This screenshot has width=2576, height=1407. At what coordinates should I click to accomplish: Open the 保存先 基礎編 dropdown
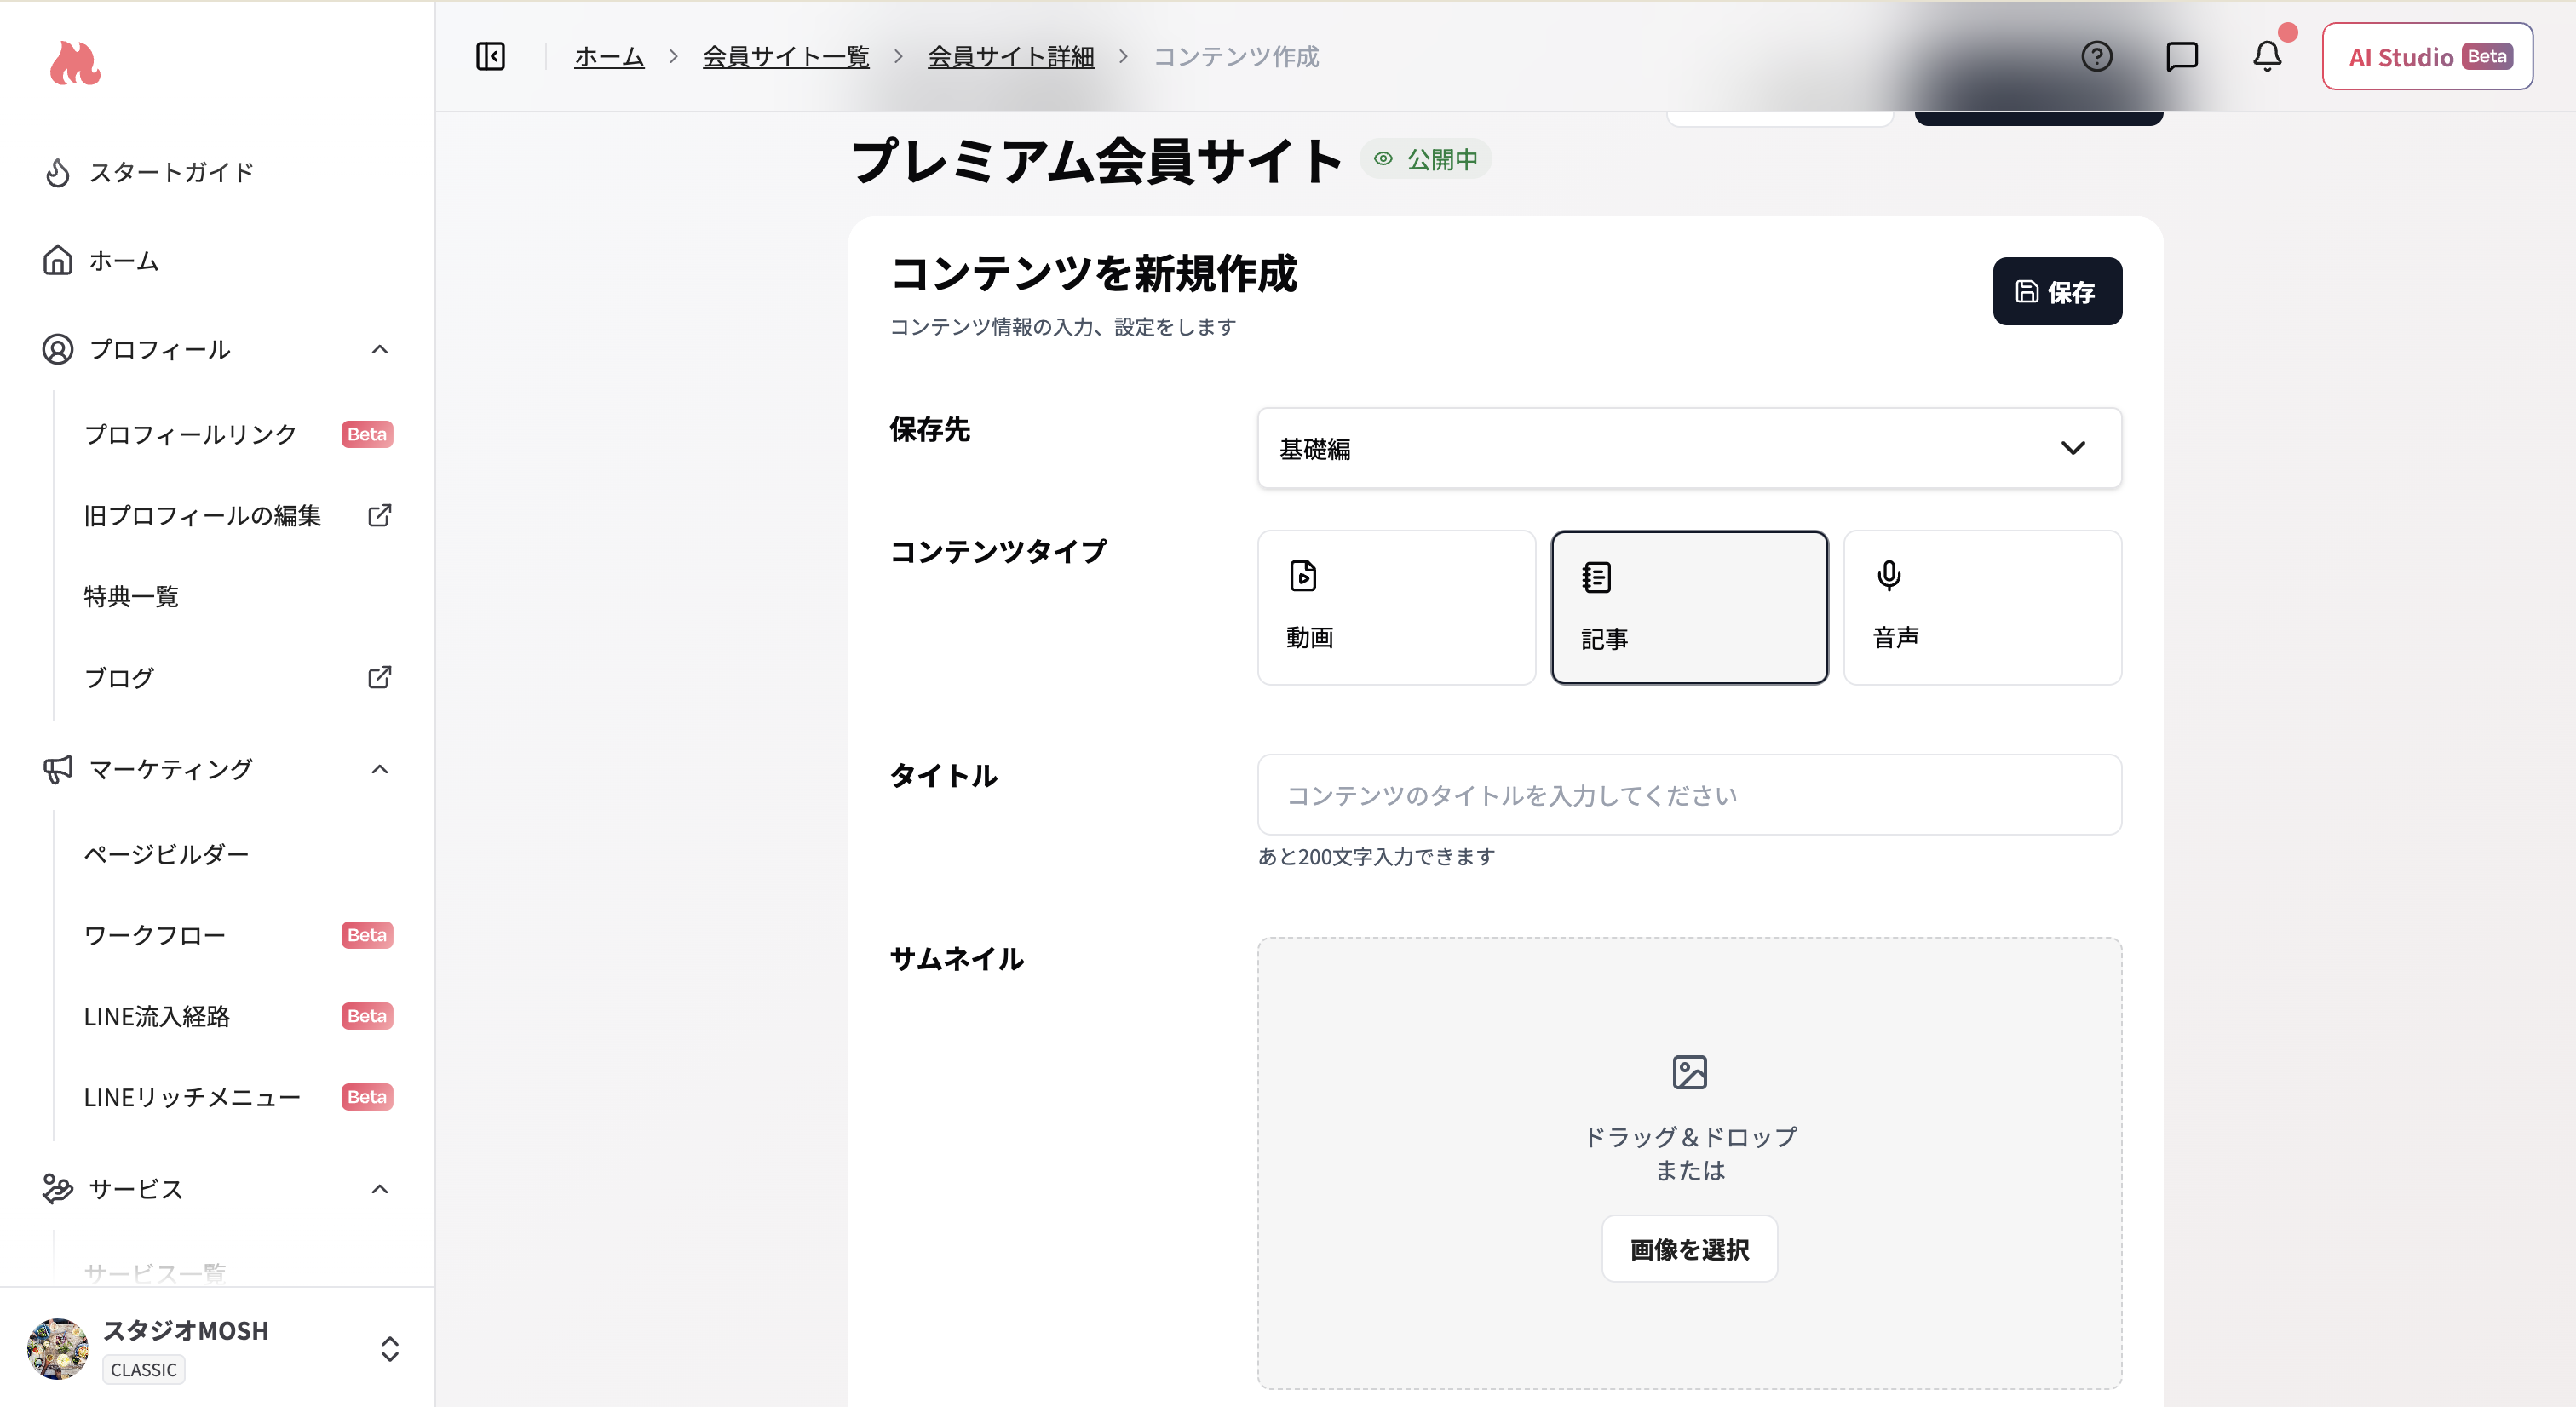coord(1689,448)
